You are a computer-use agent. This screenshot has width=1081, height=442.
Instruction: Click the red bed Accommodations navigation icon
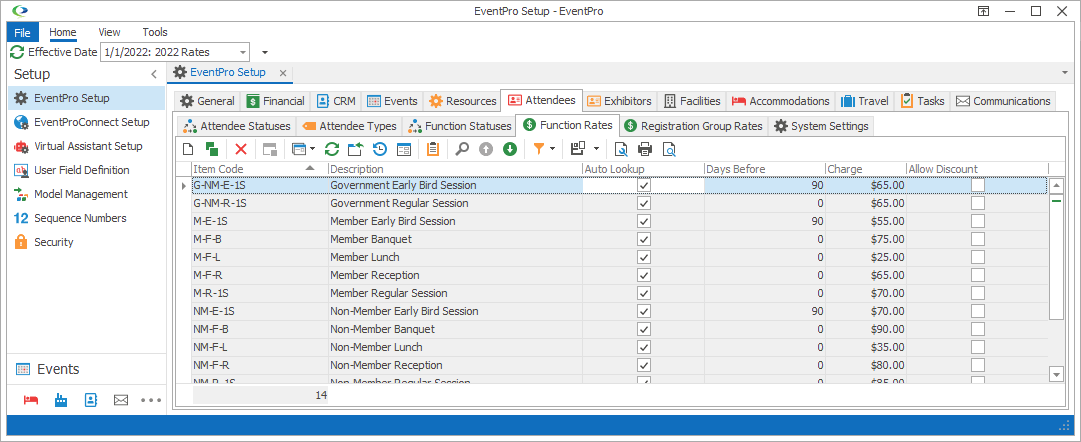pyautogui.click(x=30, y=399)
